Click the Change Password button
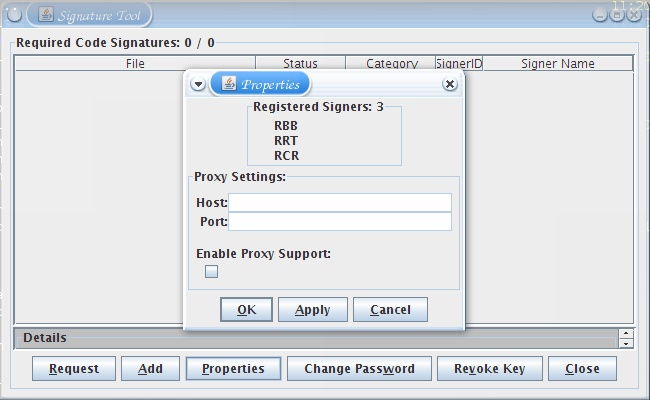650x400 pixels. (x=359, y=368)
